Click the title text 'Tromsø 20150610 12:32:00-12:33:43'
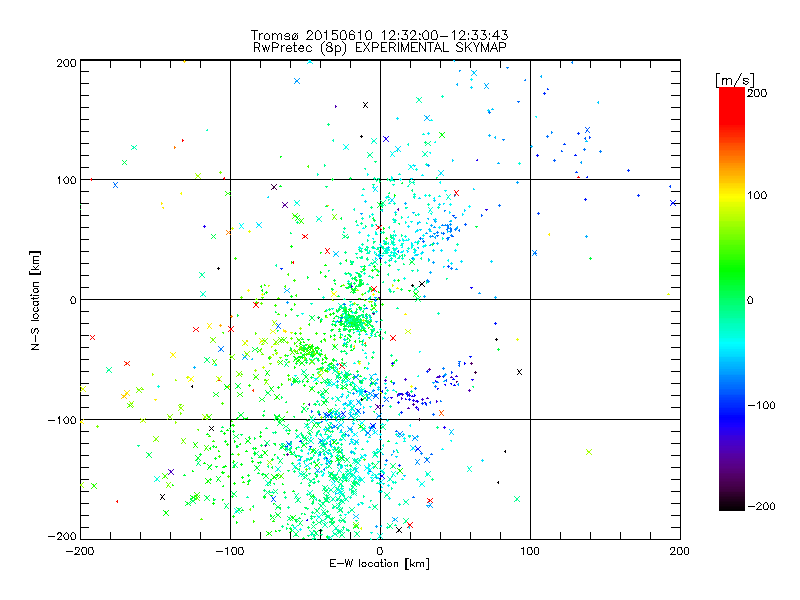 click(x=379, y=35)
